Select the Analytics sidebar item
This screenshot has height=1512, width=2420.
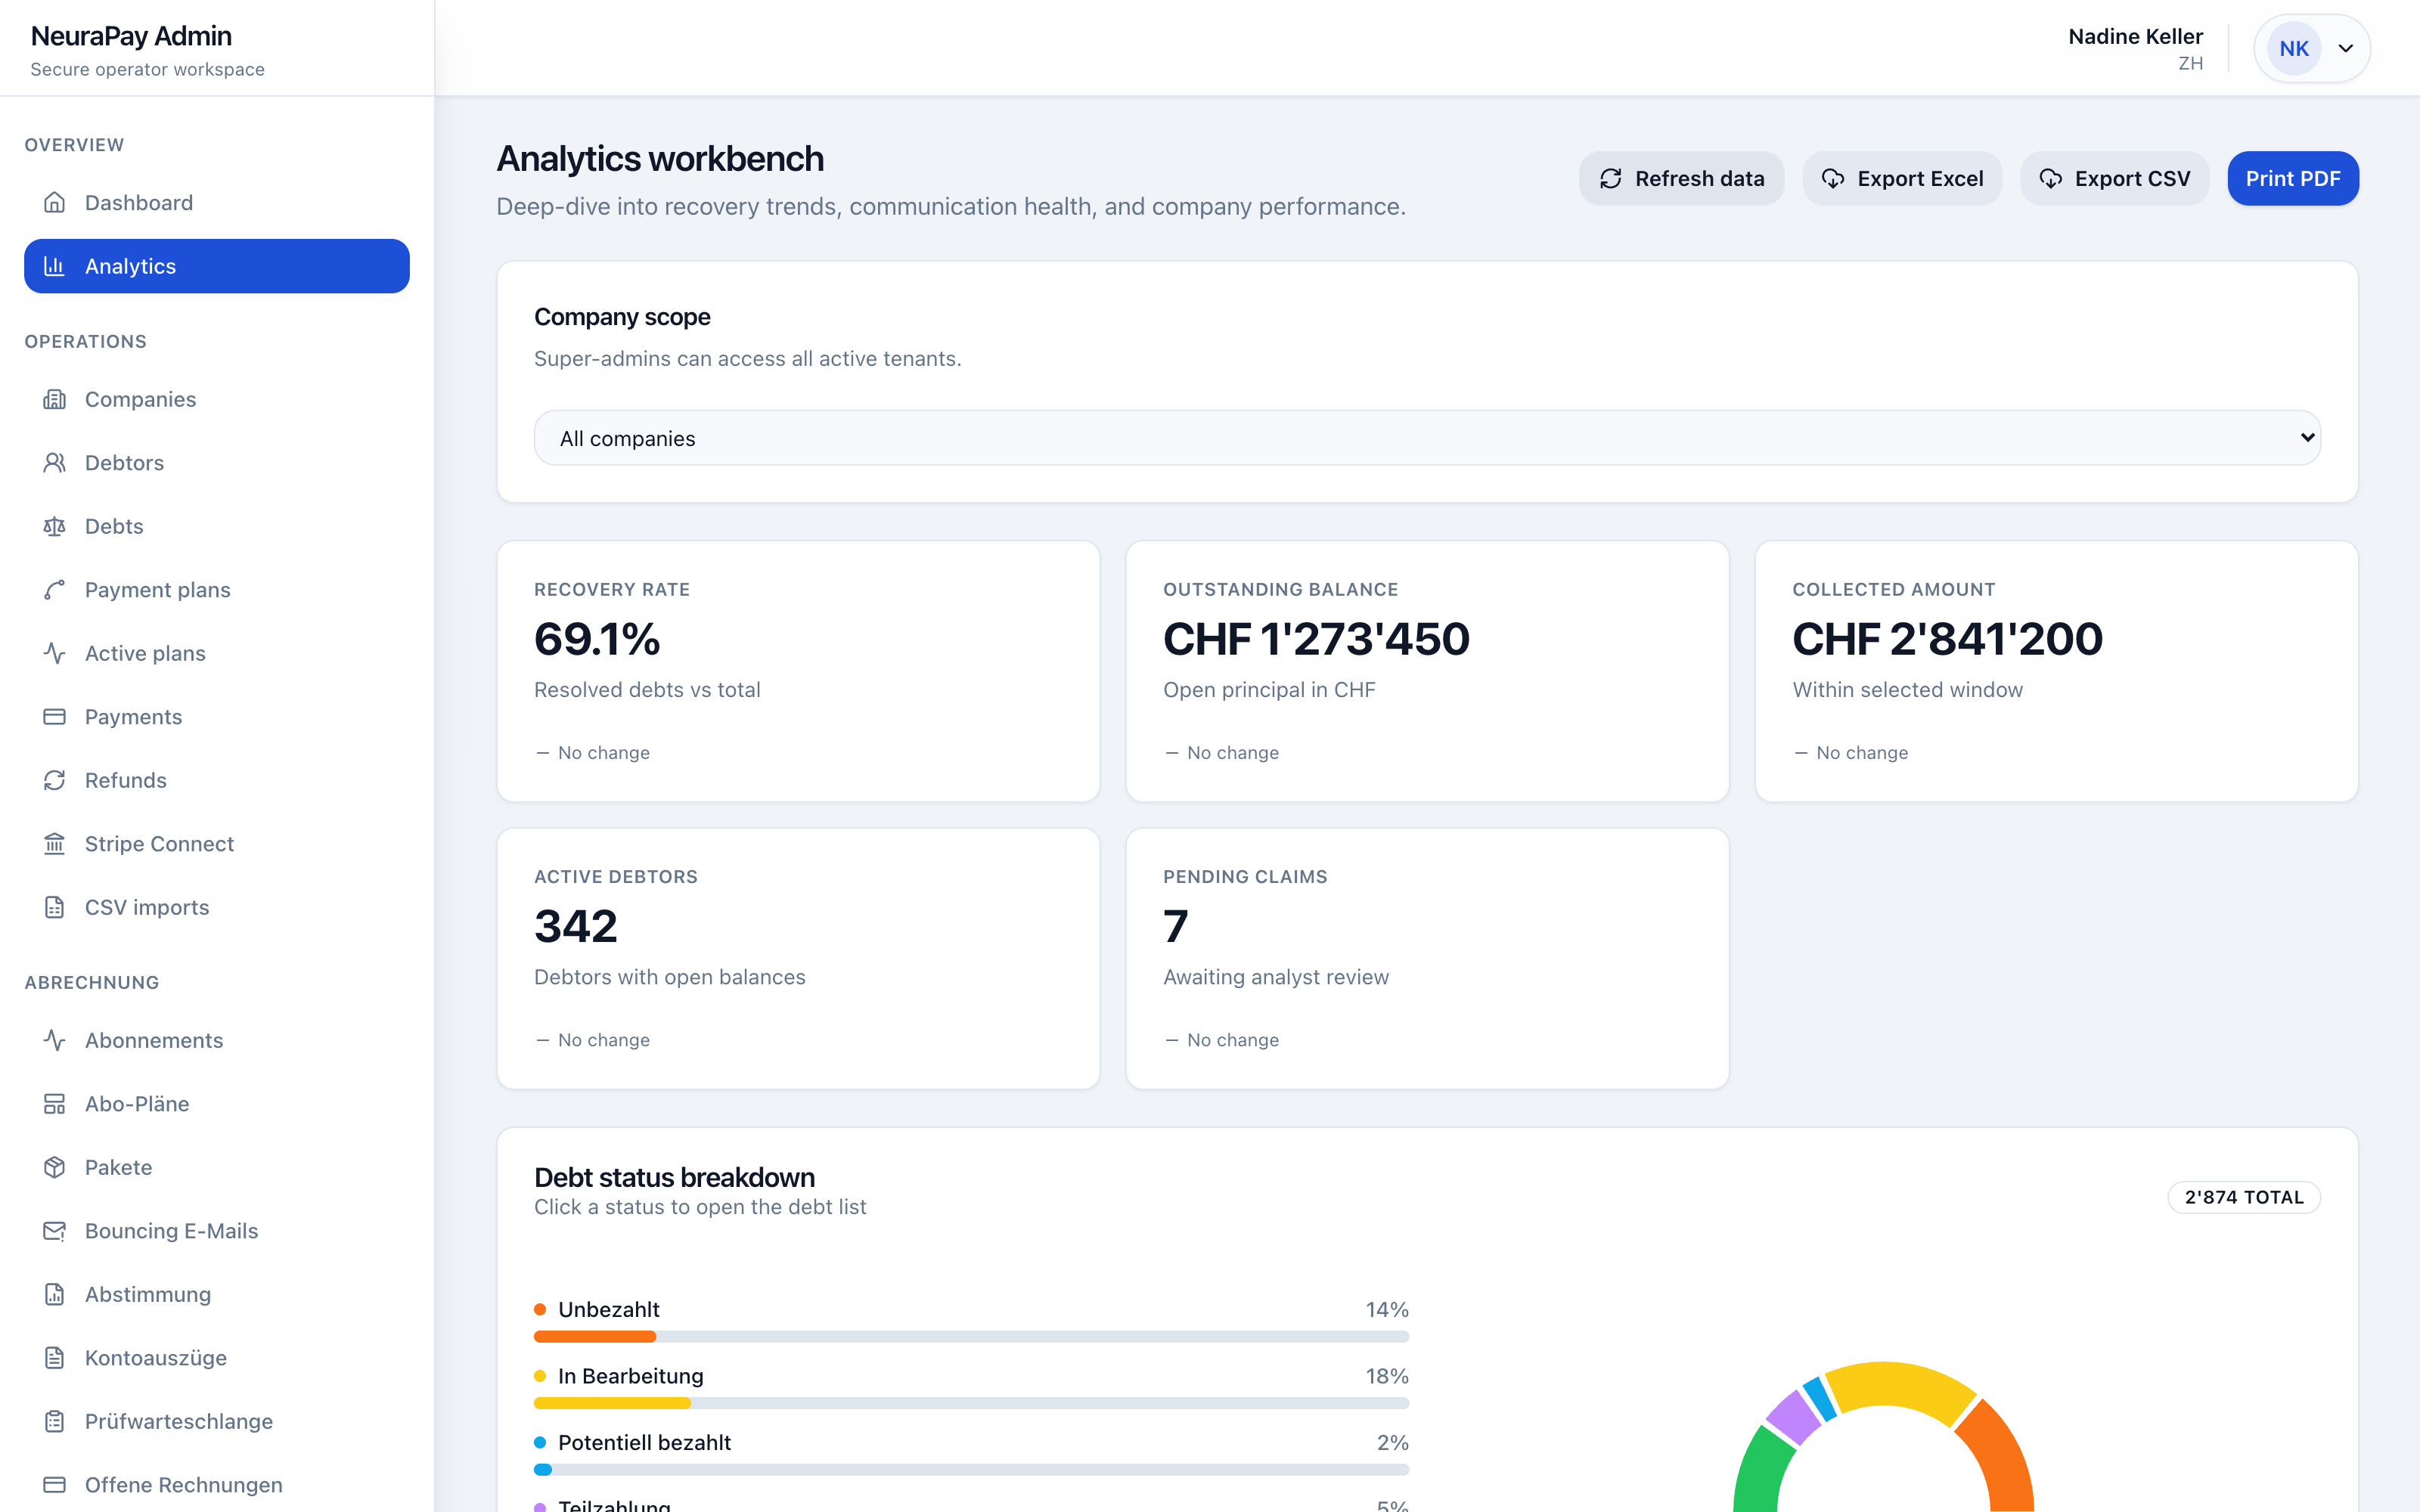point(217,266)
